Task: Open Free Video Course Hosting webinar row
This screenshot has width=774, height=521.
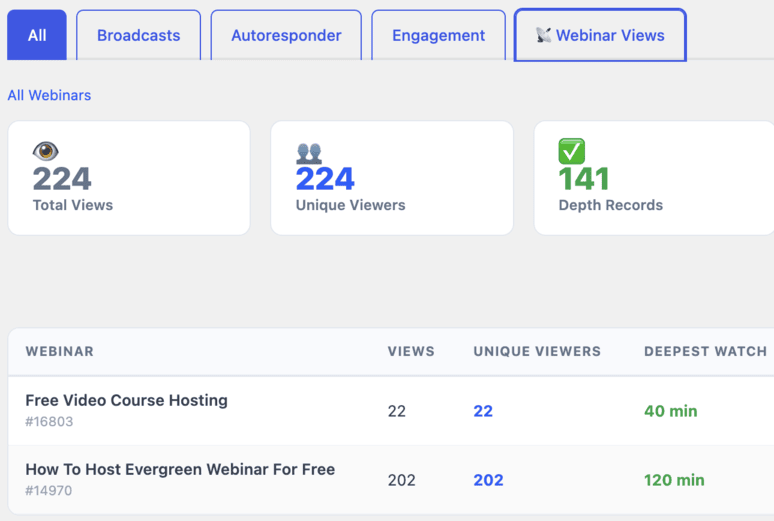Action: pos(391,411)
